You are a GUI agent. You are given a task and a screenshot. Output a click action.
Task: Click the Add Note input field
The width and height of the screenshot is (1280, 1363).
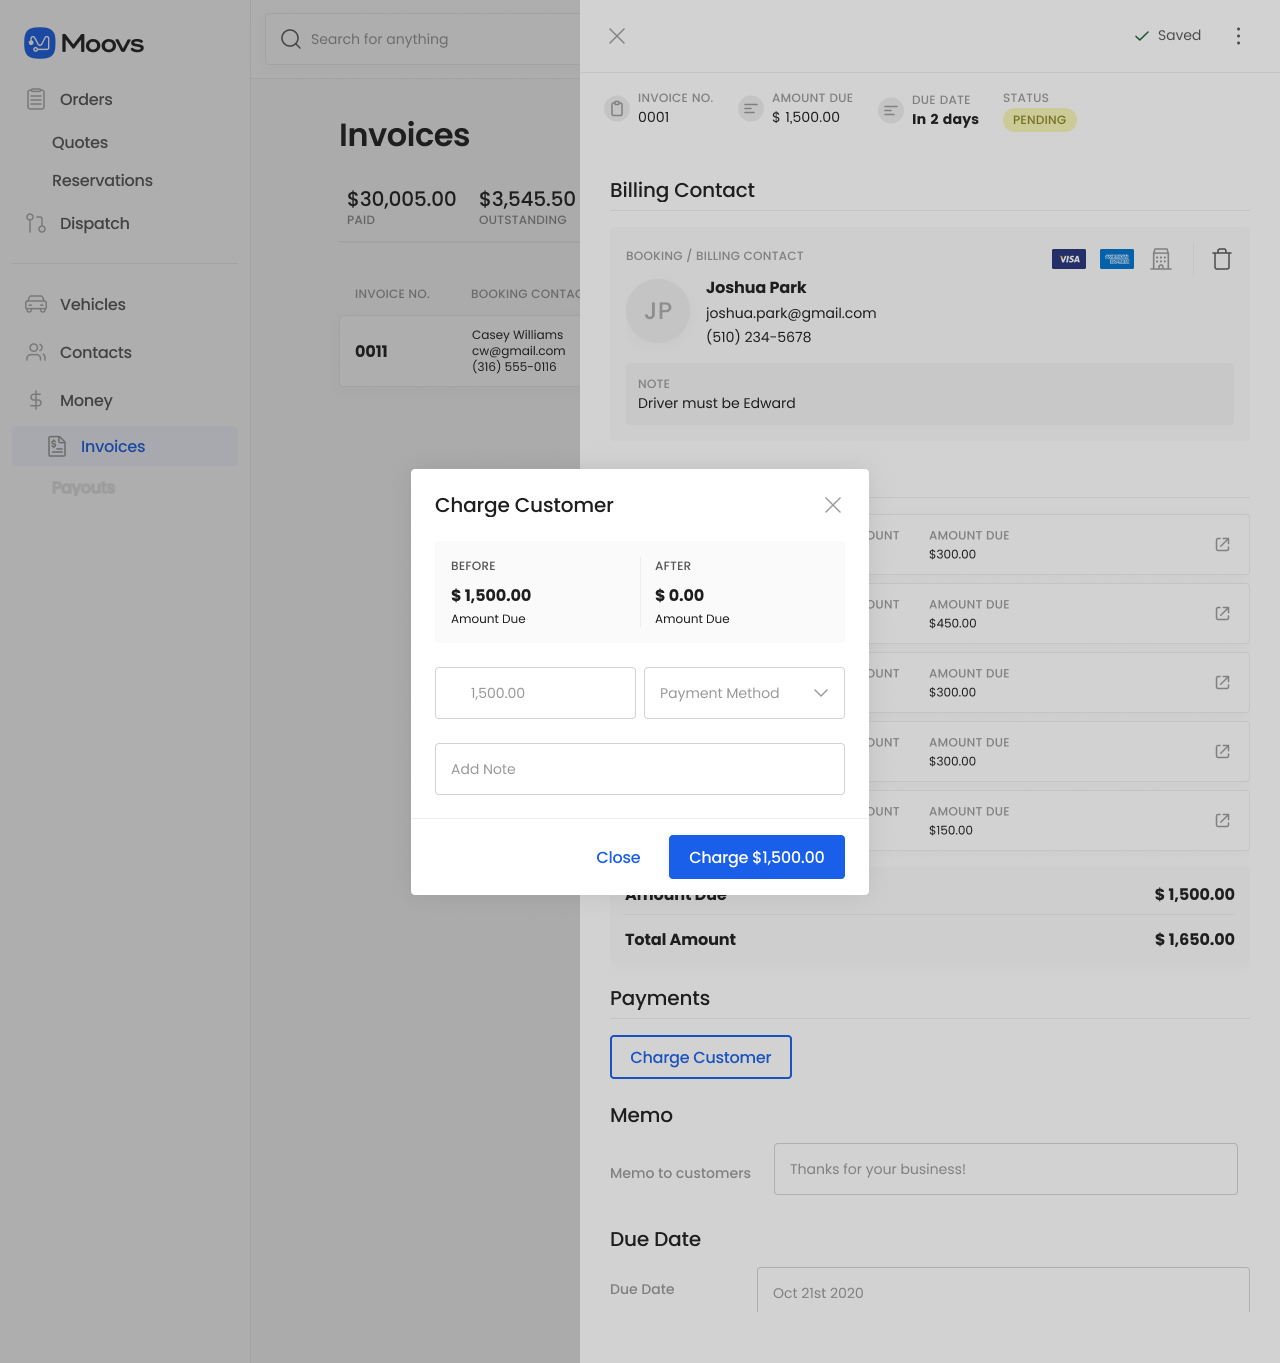tap(639, 769)
